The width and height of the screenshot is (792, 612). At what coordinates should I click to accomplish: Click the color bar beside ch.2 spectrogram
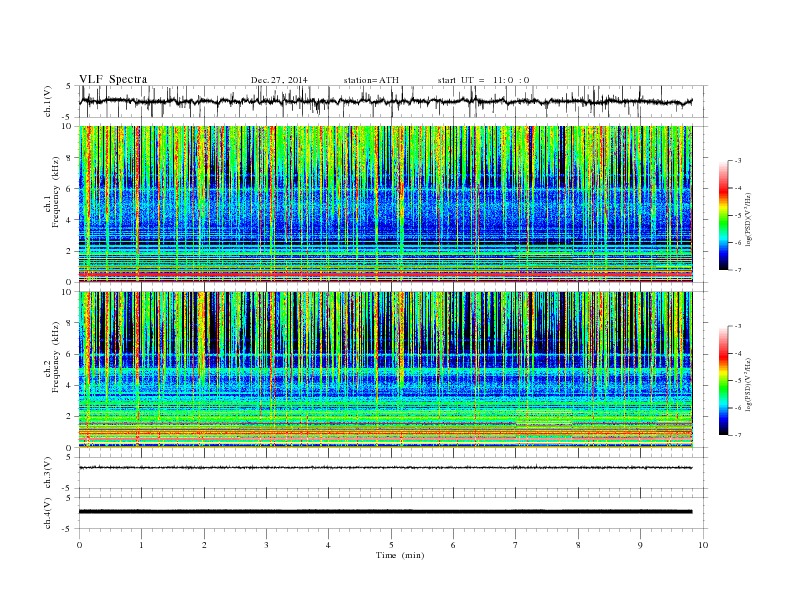tap(723, 381)
